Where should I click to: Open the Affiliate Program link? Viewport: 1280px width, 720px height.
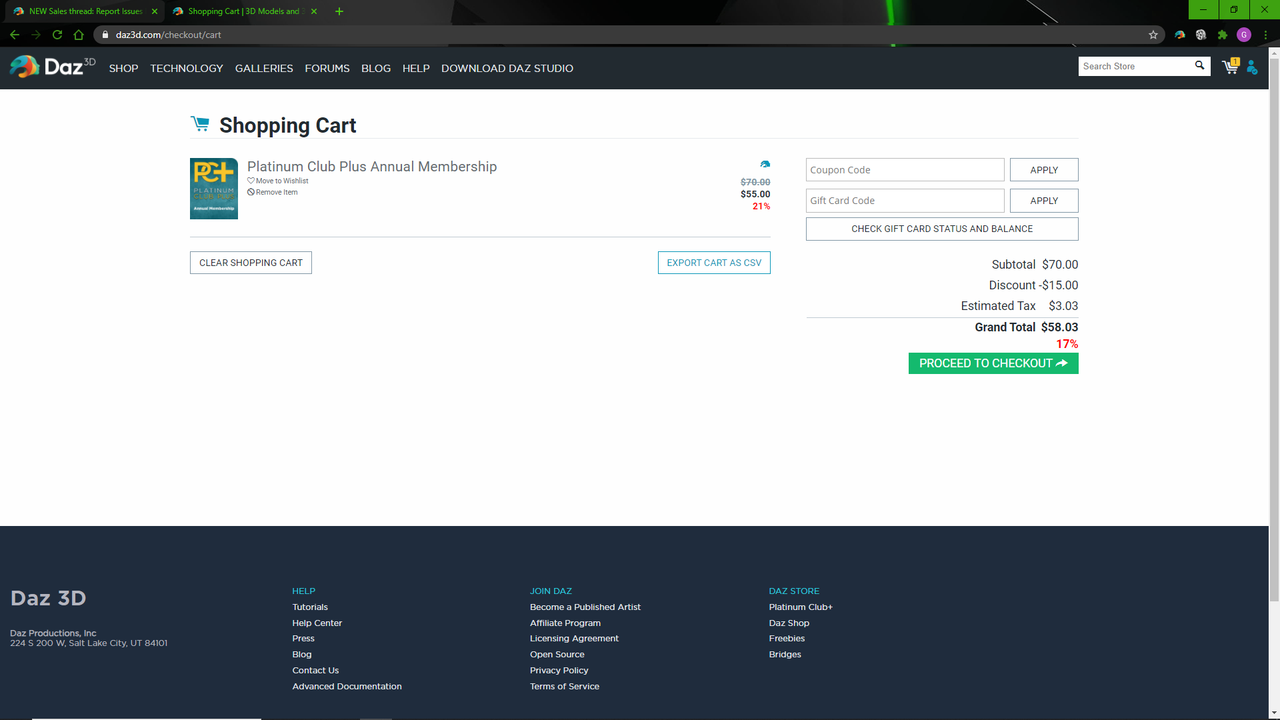click(565, 623)
